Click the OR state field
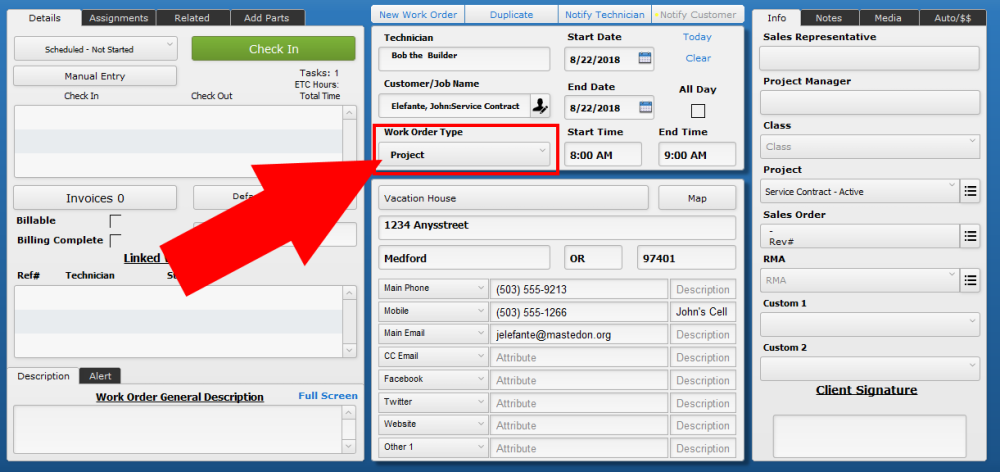Viewport: 1000px width, 472px height. tap(593, 258)
